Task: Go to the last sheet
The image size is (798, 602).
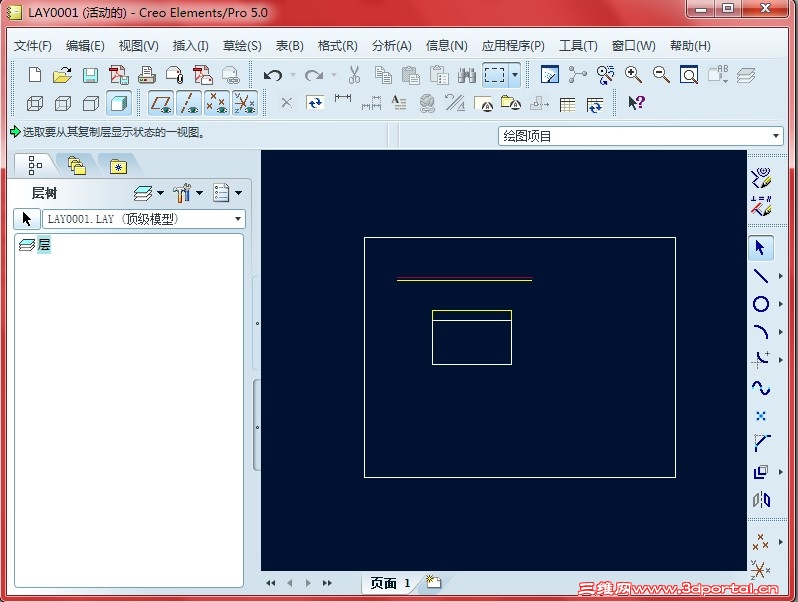Action: 327,583
